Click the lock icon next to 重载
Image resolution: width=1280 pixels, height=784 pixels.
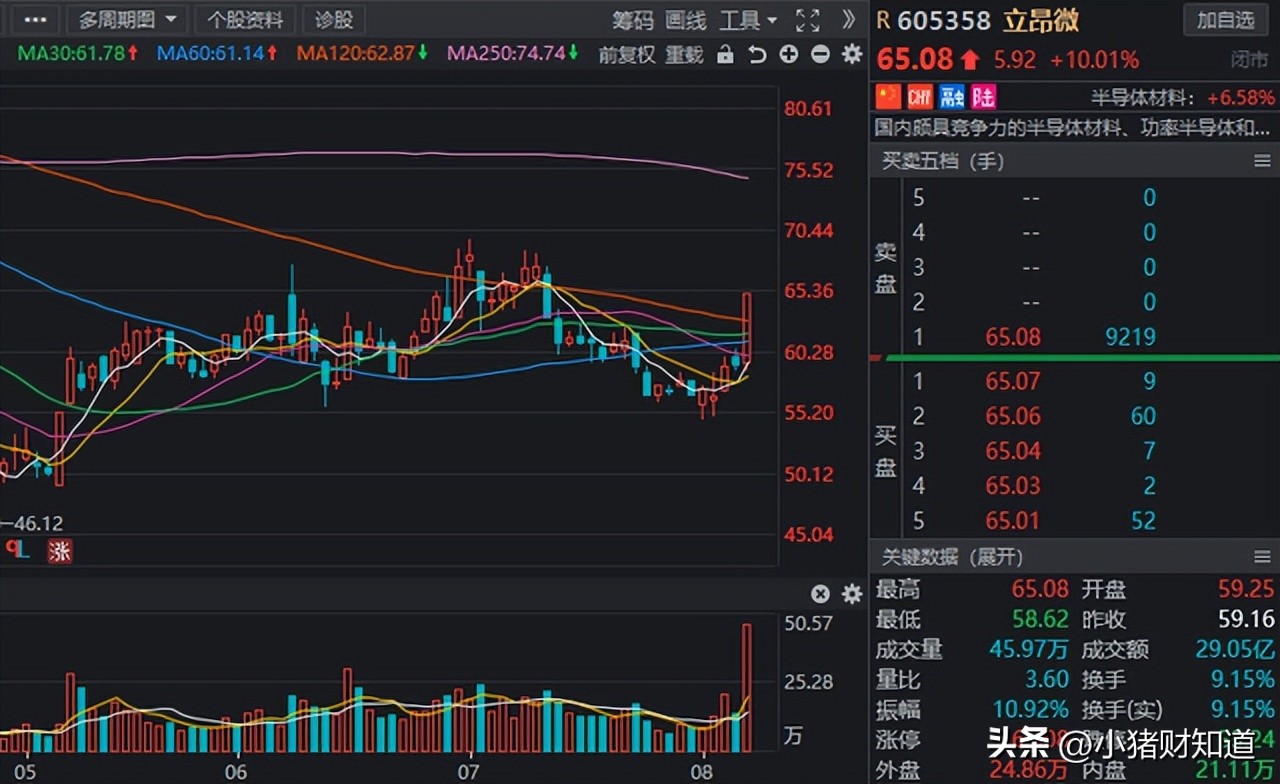[x=725, y=55]
